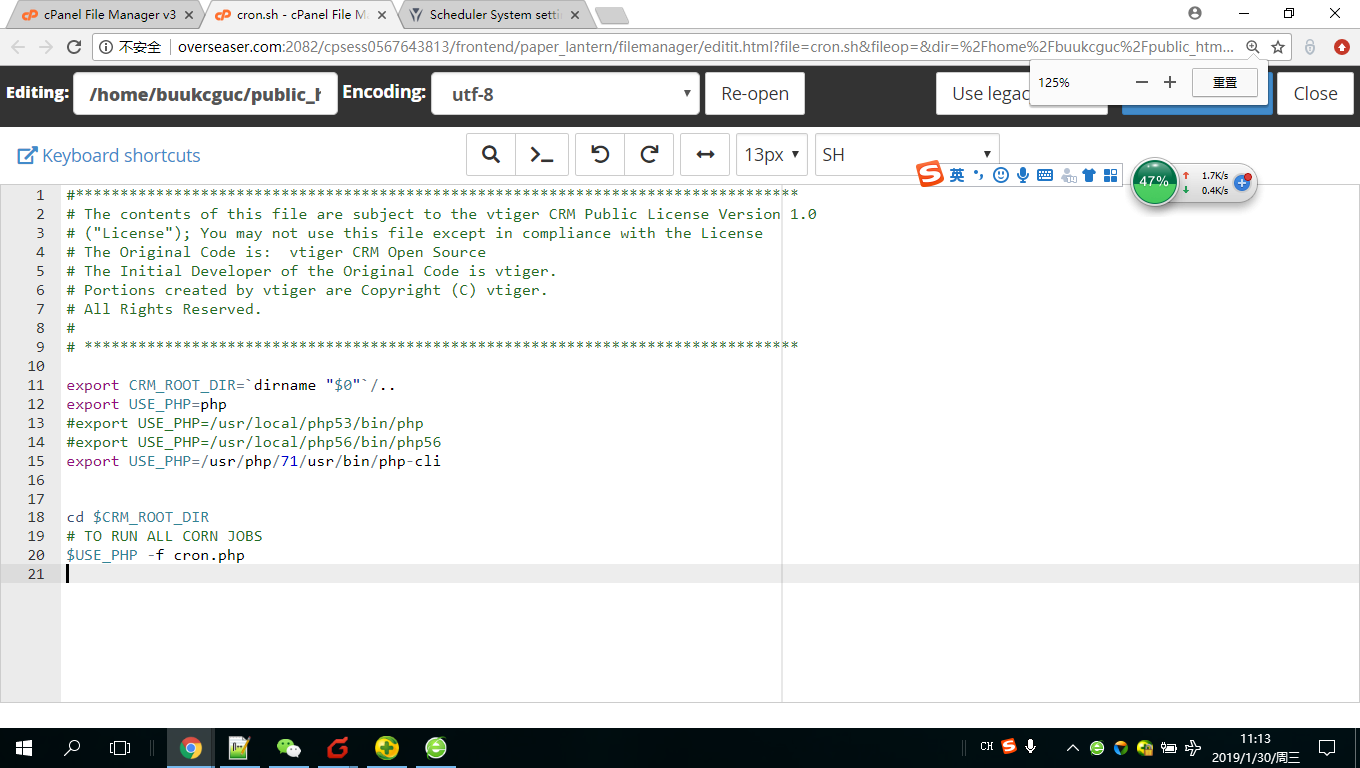Screen dimensions: 1360x768
Task: Open the 360 green plus app on taskbar
Action: pyautogui.click(x=387, y=747)
